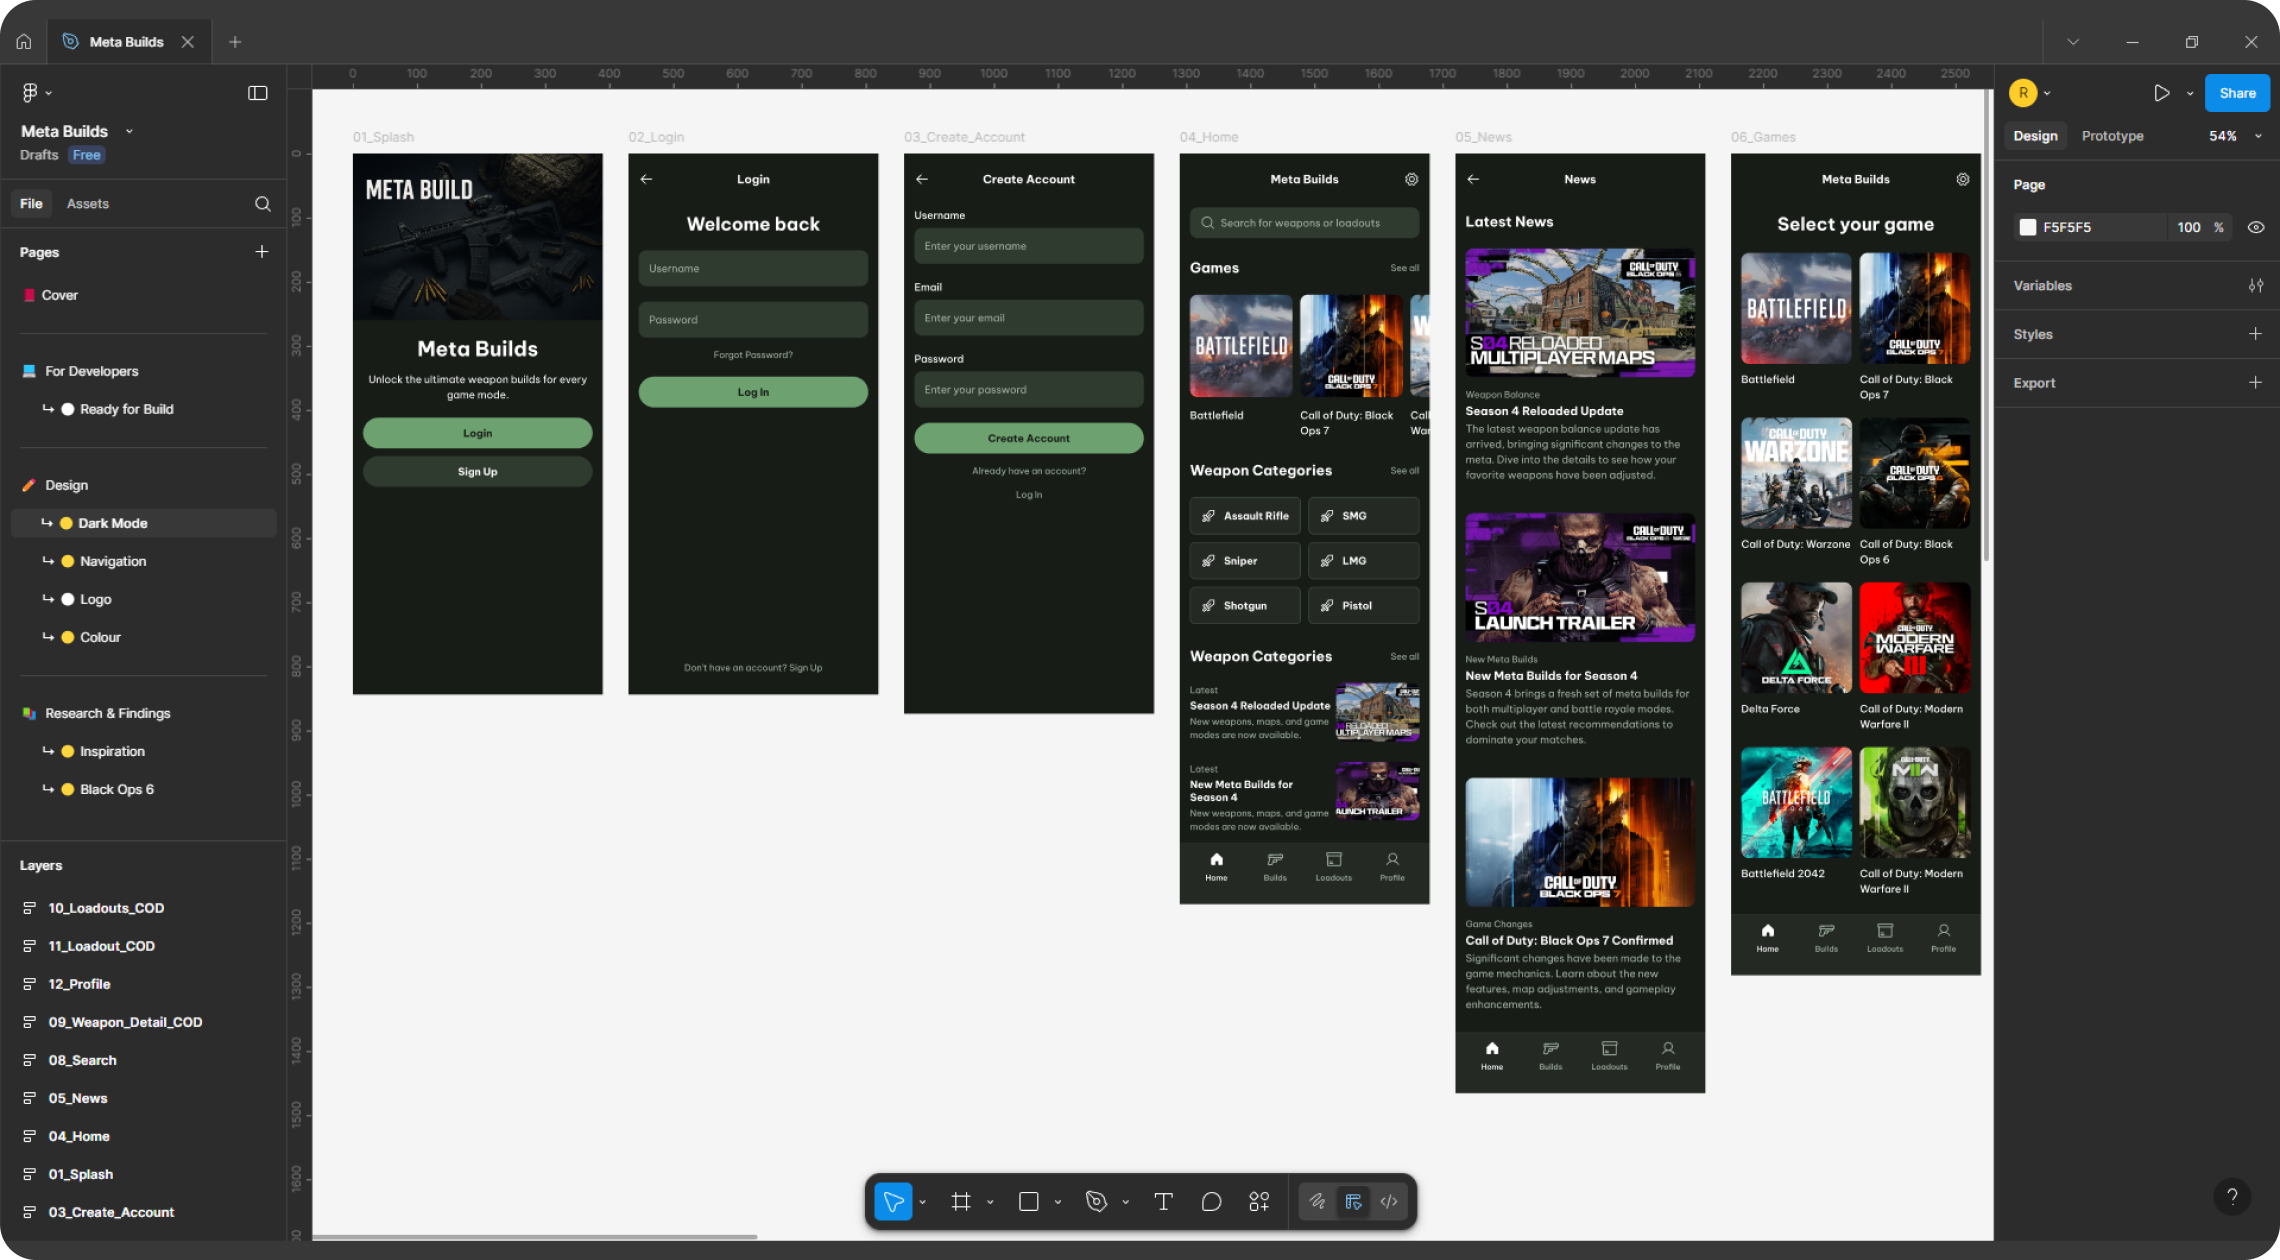
Task: Open the 54% zoom dropdown
Action: pos(2235,136)
